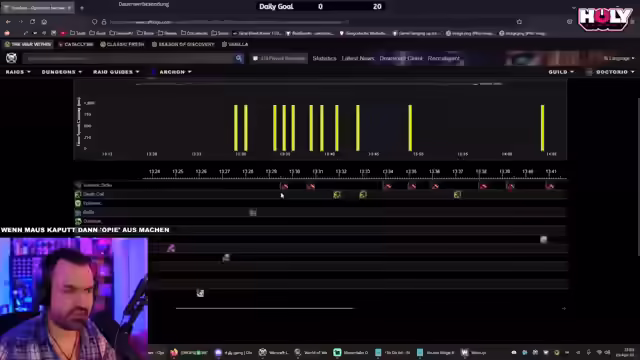Screen dimensions: 640x360
Task: Click the Warcraft Logs site logo
Action: [11, 58]
